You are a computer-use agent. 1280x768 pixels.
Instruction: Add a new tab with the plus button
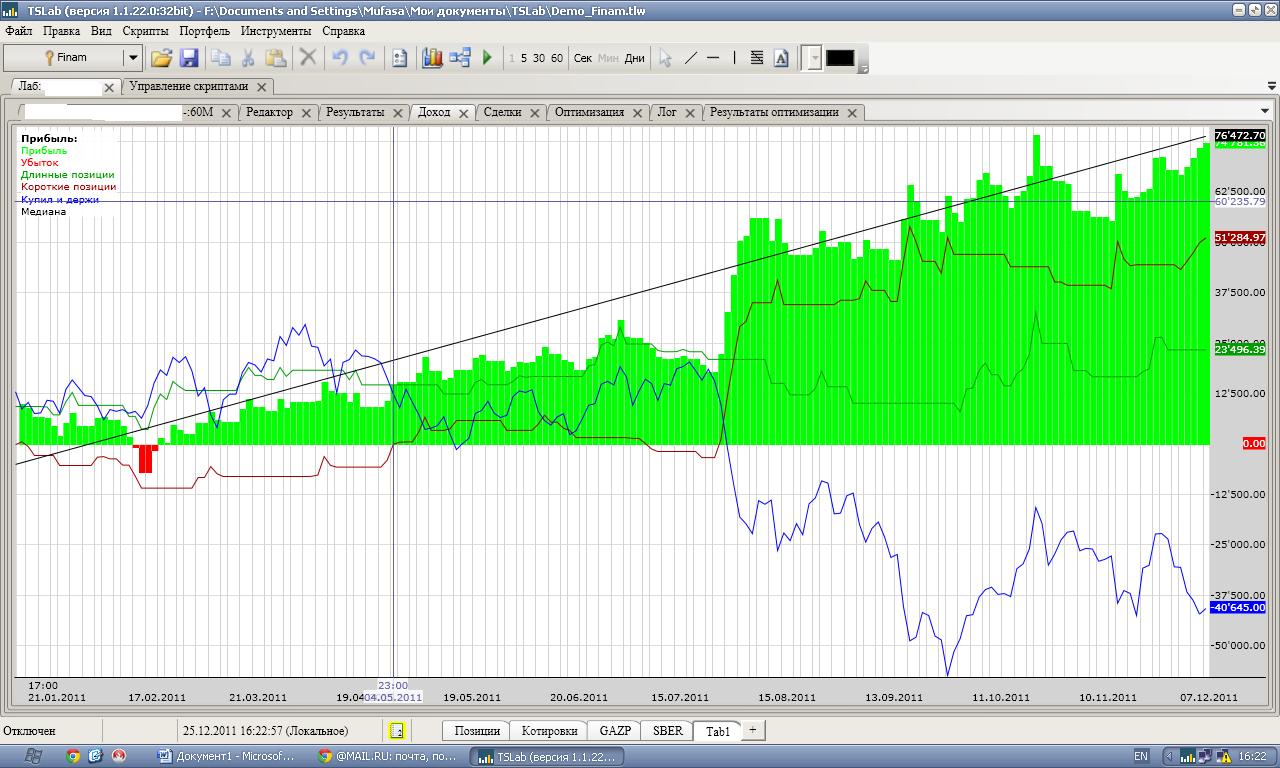point(752,730)
